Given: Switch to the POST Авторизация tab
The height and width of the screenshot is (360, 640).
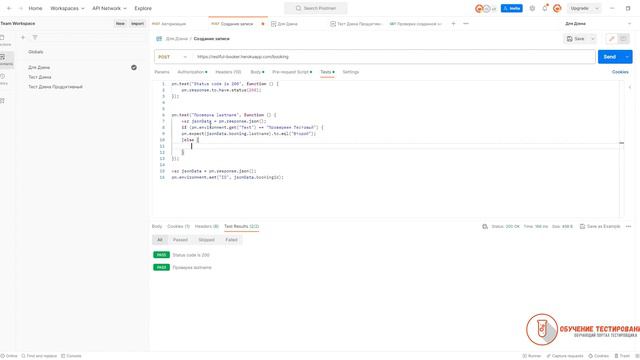Looking at the screenshot, I should coord(169,24).
